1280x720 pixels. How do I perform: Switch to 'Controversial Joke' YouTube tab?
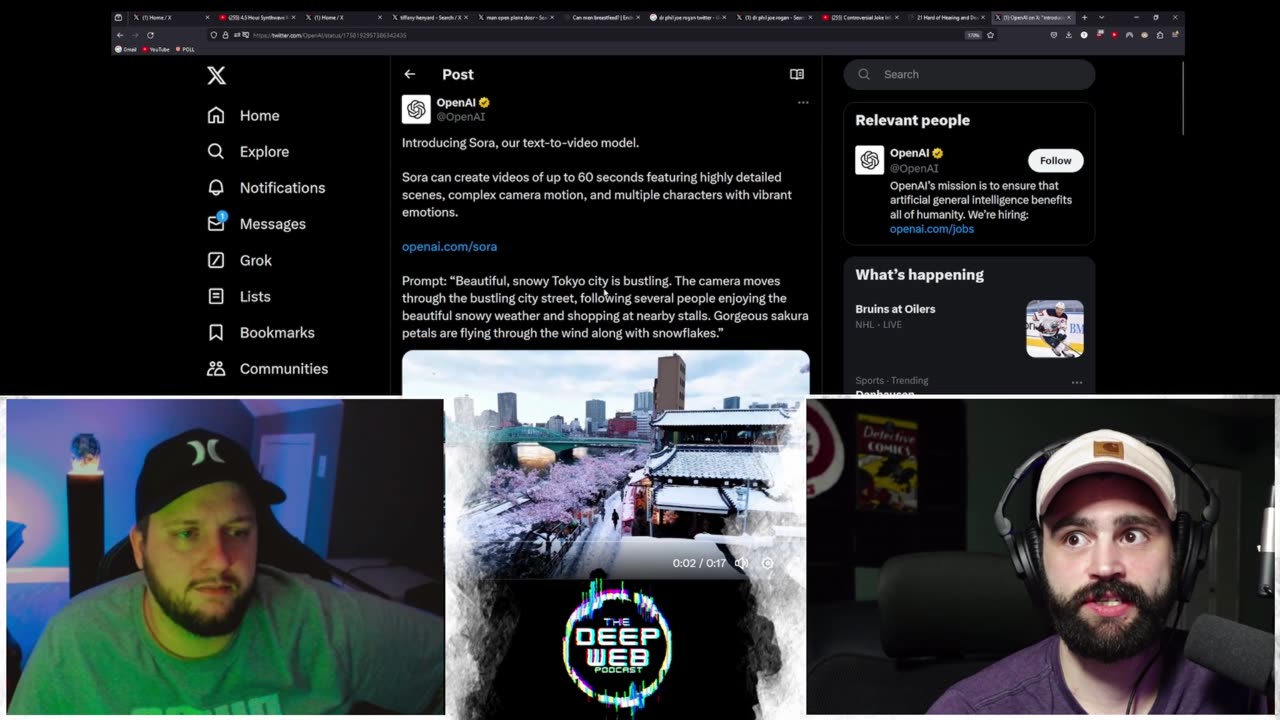860,17
